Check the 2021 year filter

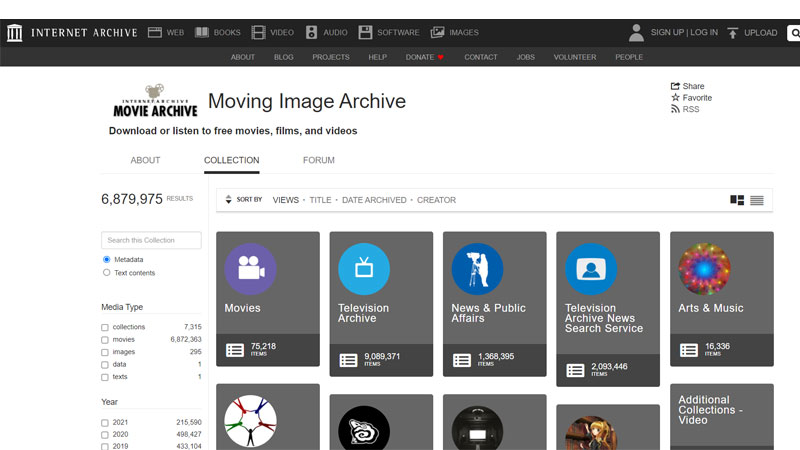(105, 423)
